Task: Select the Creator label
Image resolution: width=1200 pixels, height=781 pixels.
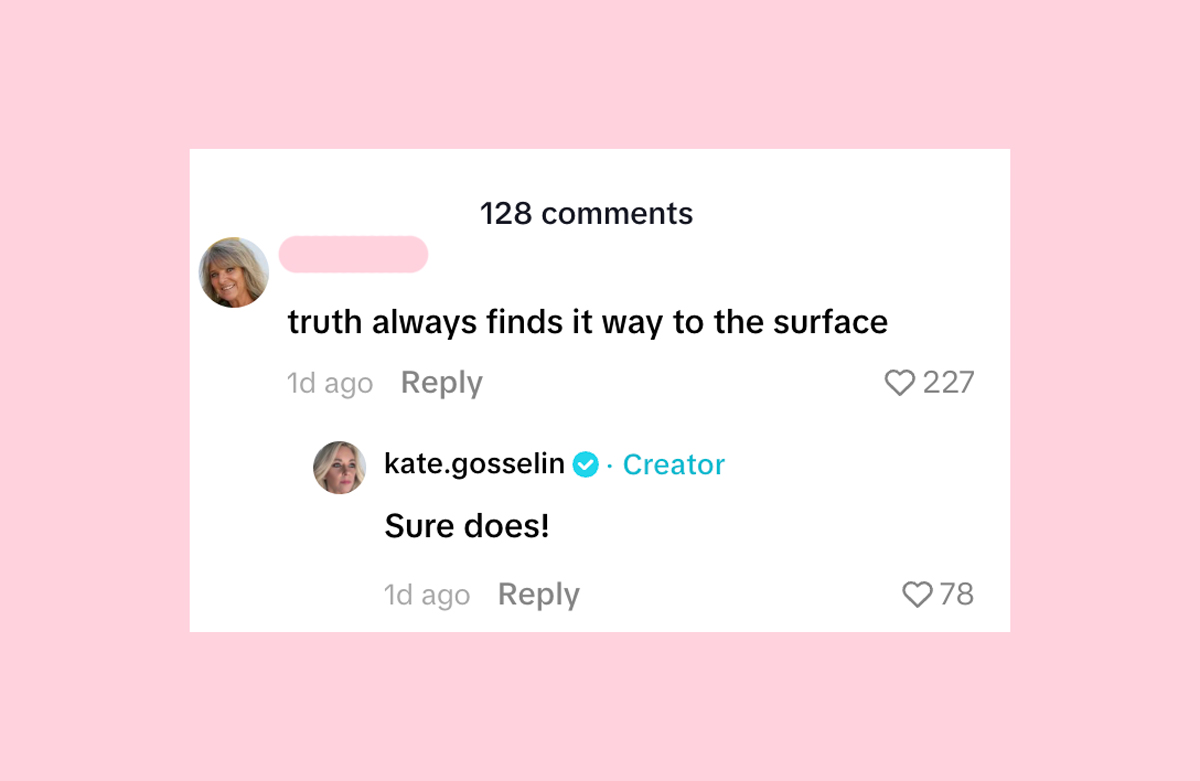Action: (x=674, y=464)
